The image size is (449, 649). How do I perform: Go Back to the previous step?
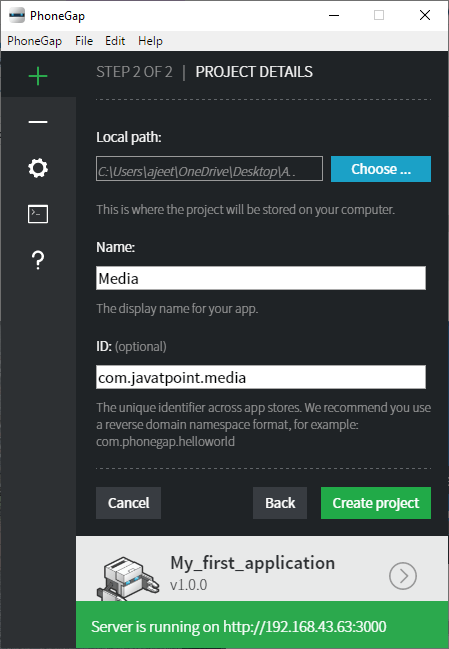point(280,503)
